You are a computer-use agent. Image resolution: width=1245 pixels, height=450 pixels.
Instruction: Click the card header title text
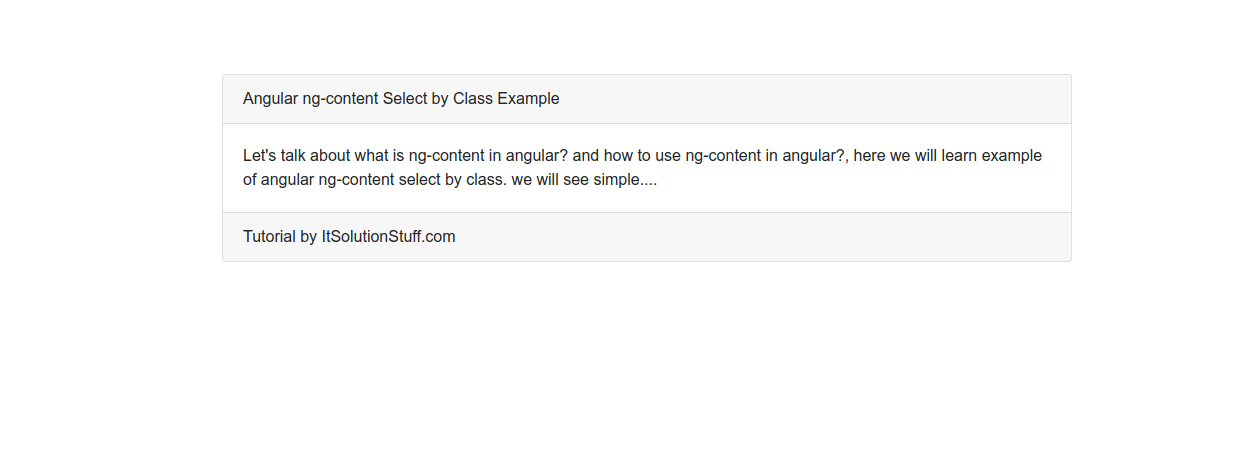pyautogui.click(x=400, y=99)
